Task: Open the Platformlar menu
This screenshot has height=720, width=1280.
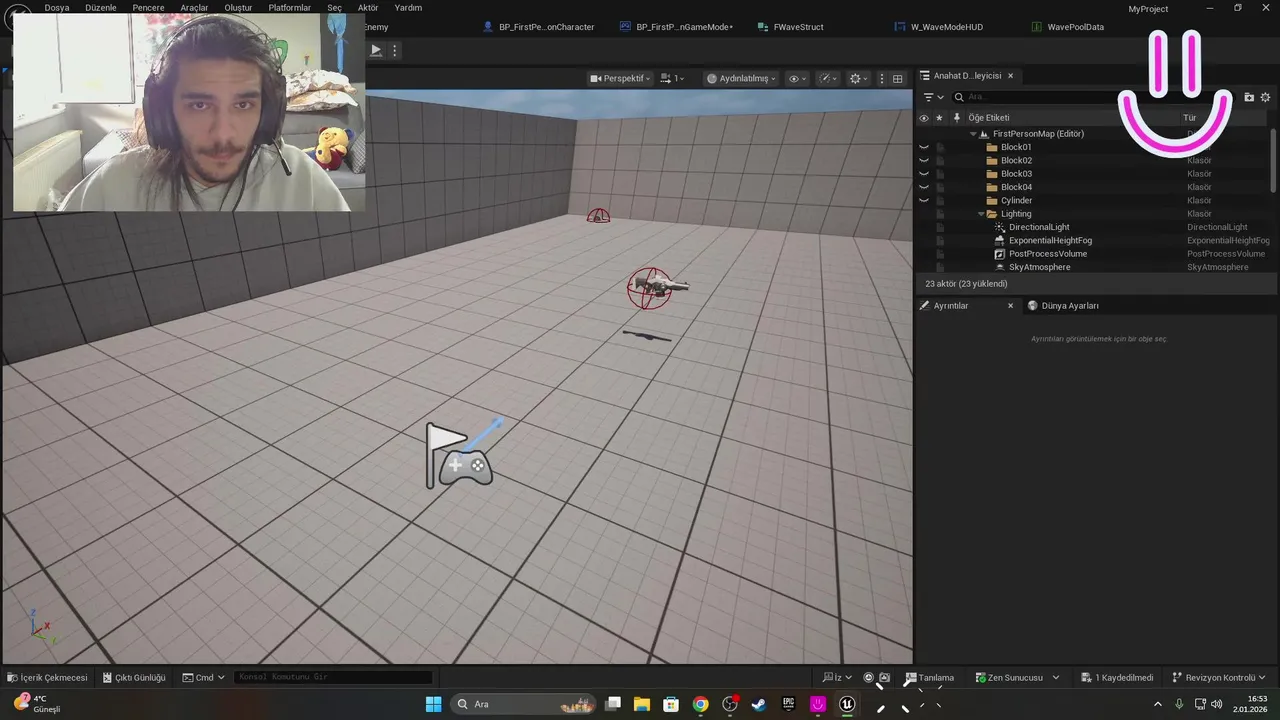Action: [x=290, y=8]
